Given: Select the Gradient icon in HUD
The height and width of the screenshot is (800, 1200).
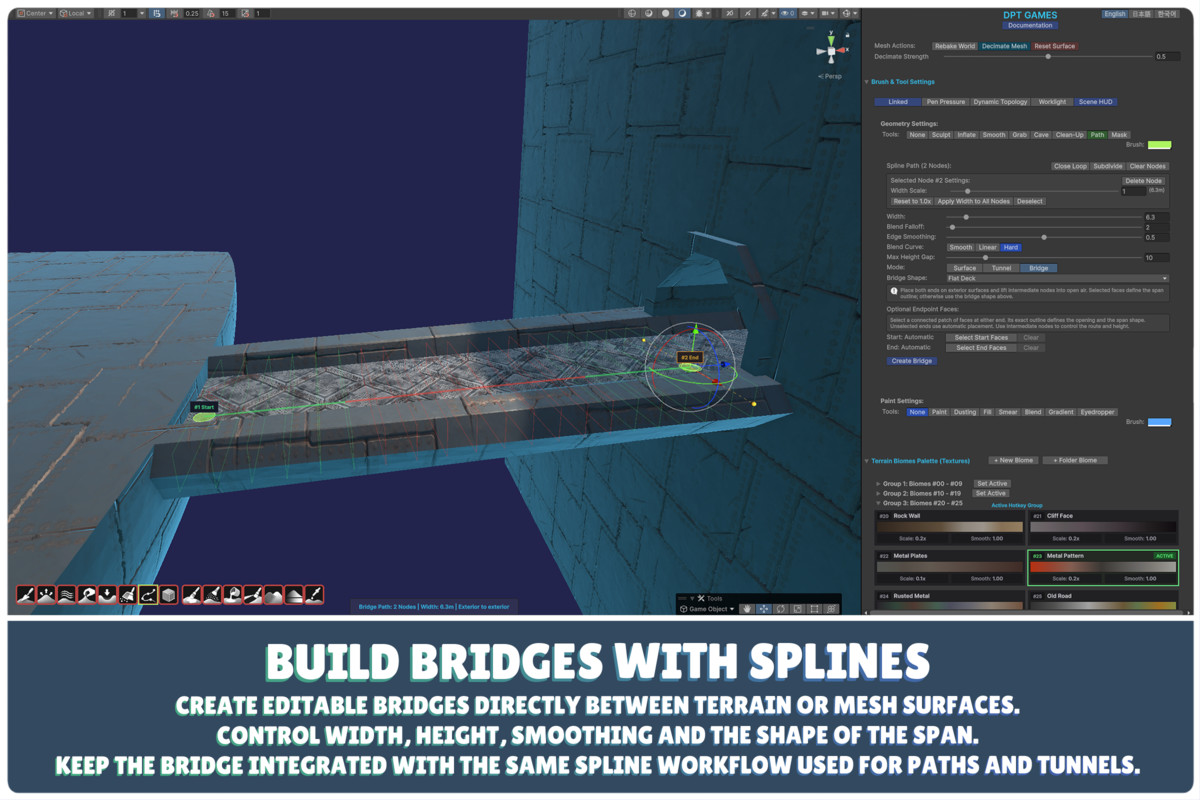Looking at the screenshot, I should (x=294, y=595).
